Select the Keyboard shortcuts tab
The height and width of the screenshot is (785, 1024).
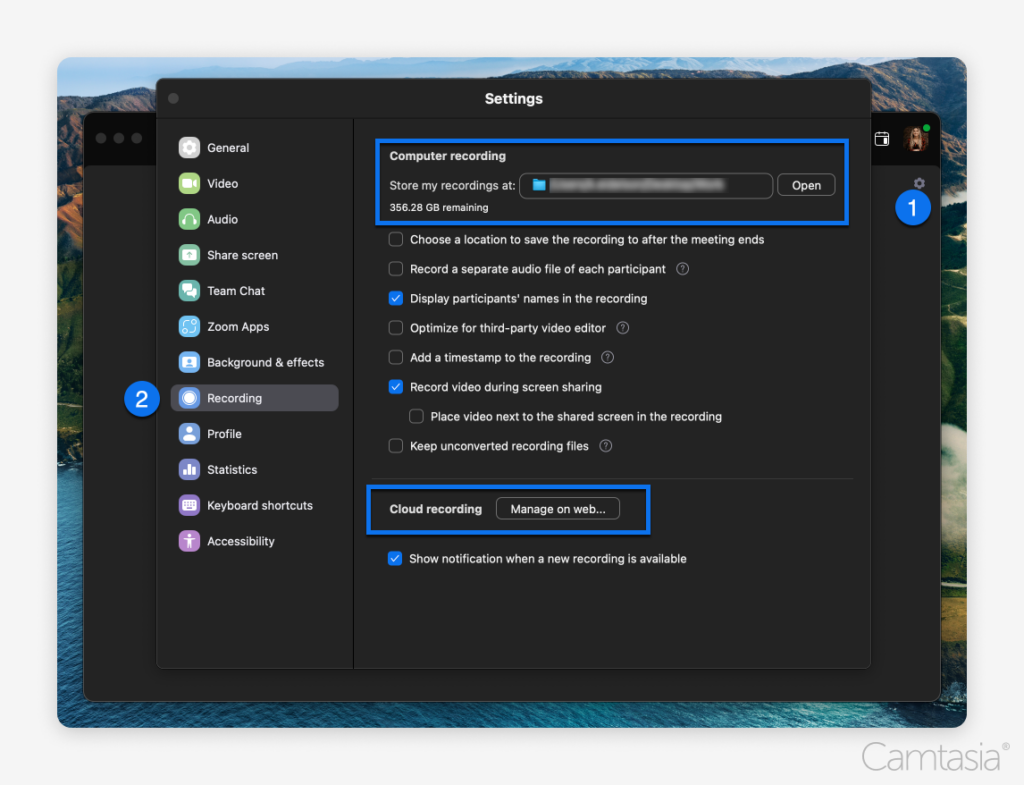pyautogui.click(x=255, y=505)
